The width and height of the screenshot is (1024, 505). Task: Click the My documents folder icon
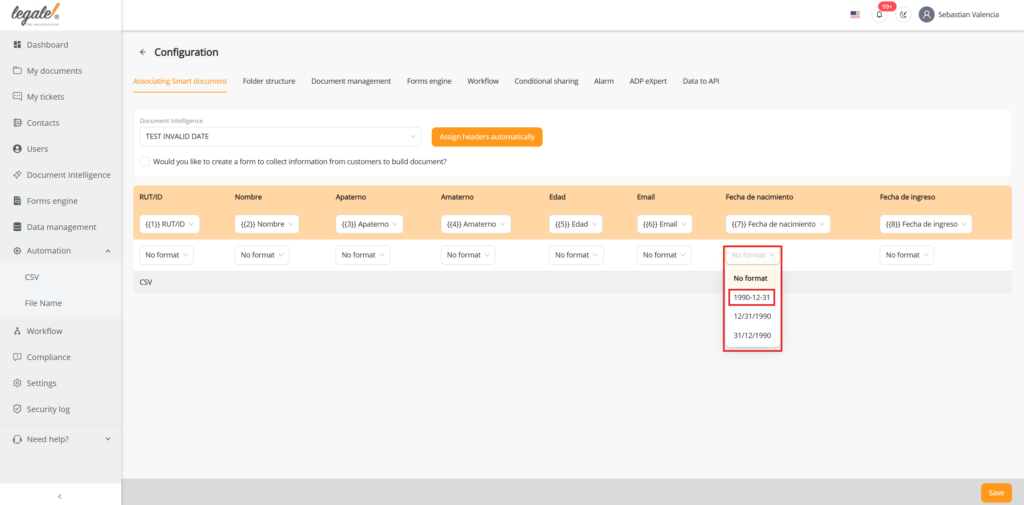point(18,71)
